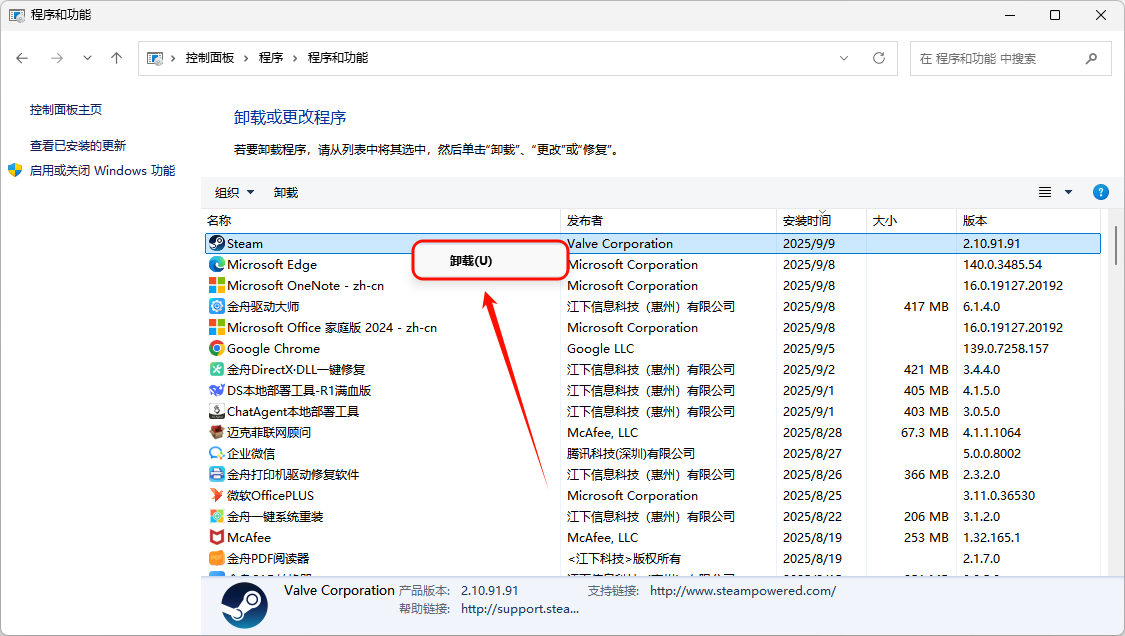The image size is (1125, 636).
Task: Select install date 2025/8/28 cell
Action: (x=812, y=432)
